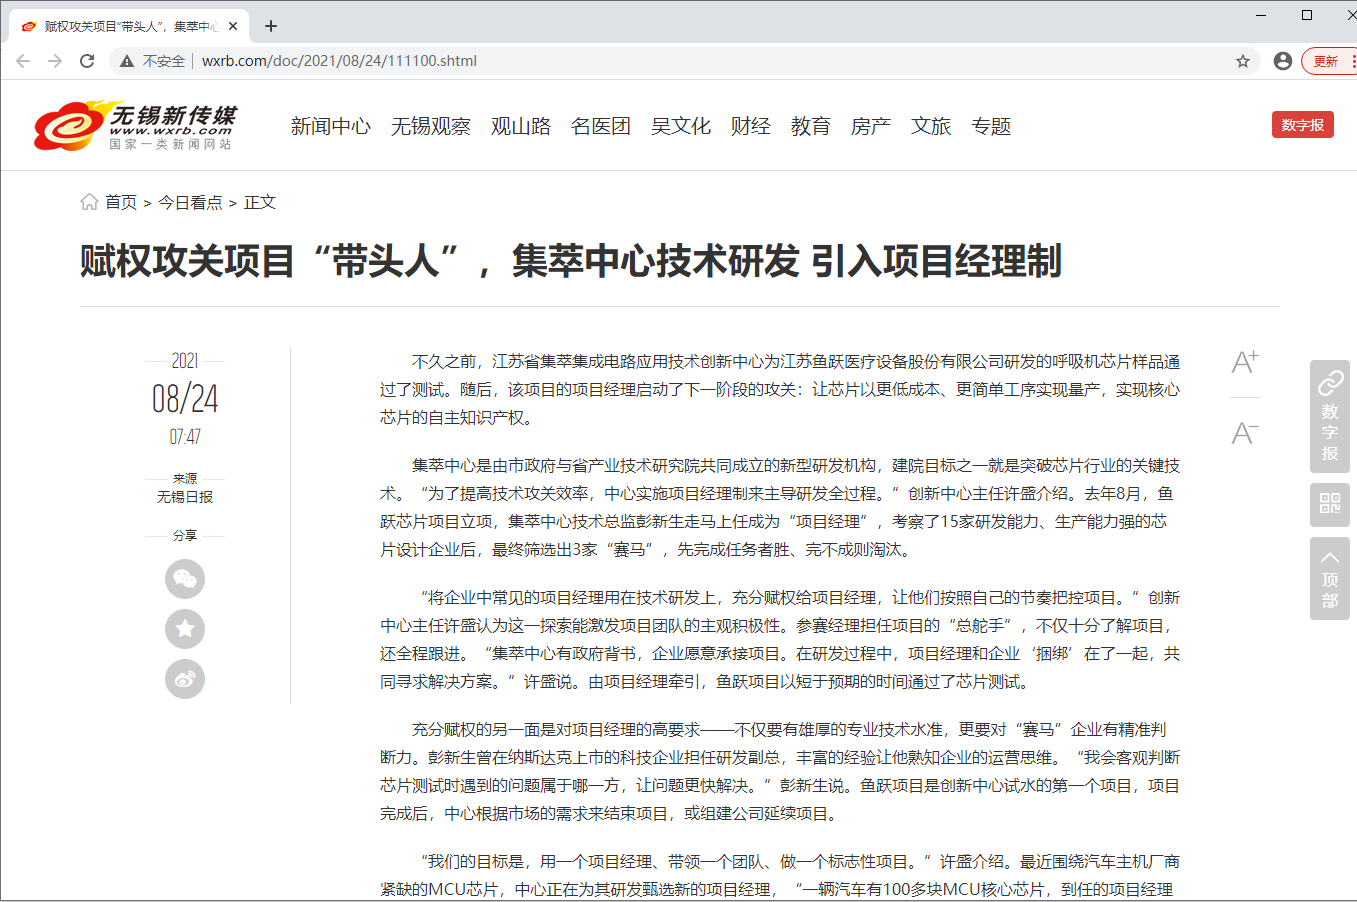Screen dimensions: 1357x902
Task: Click the 08/24 publication date
Action: pyautogui.click(x=185, y=399)
